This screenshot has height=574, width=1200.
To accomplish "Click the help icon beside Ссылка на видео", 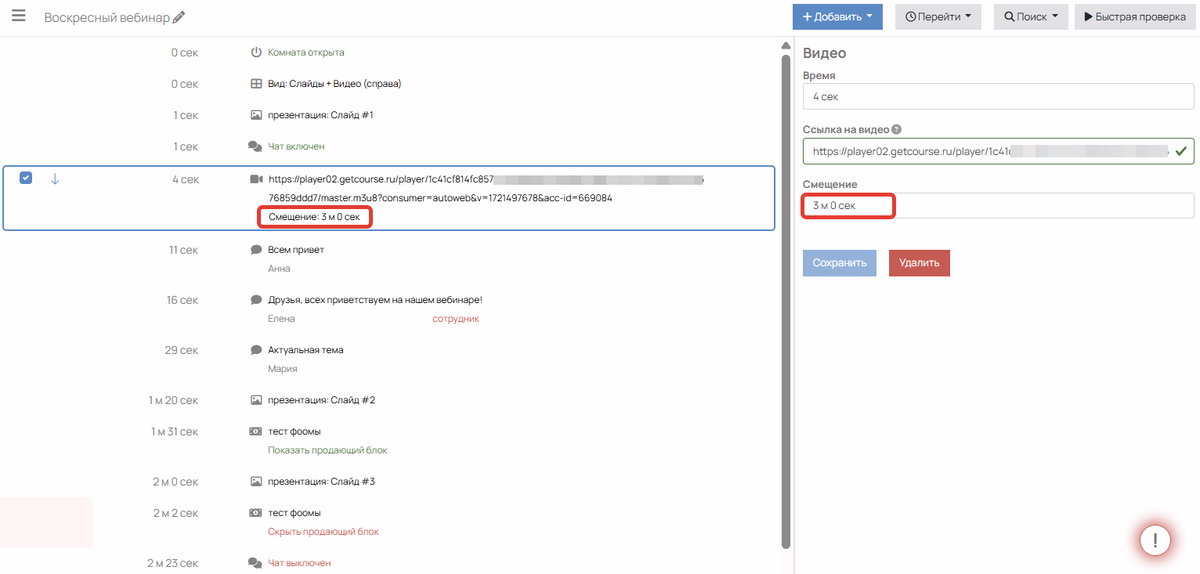I will (897, 129).
